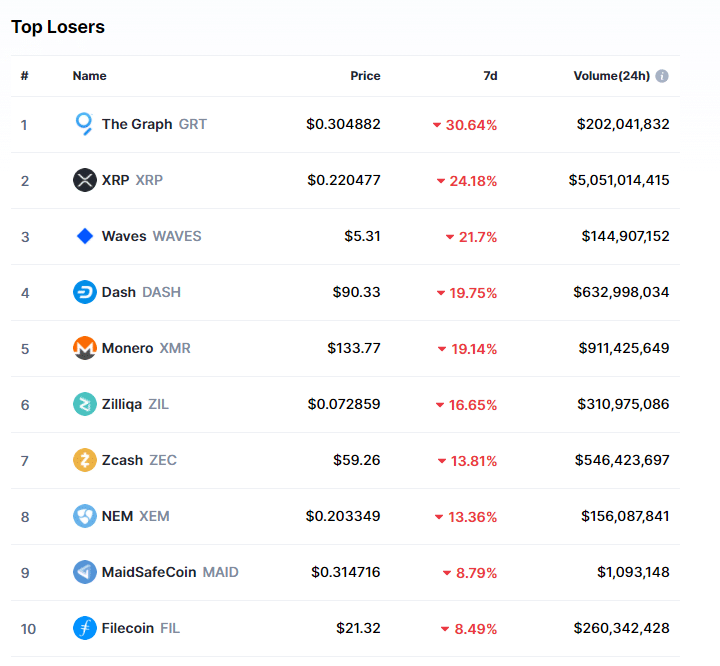The height and width of the screenshot is (666, 720).
Task: Click Dash price $90.33
Action: click(356, 292)
